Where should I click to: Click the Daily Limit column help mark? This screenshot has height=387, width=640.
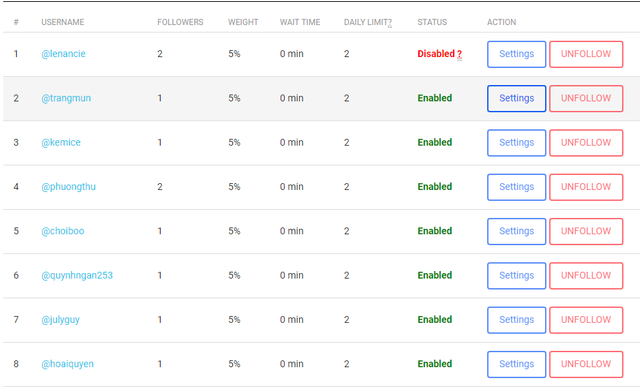(390, 22)
